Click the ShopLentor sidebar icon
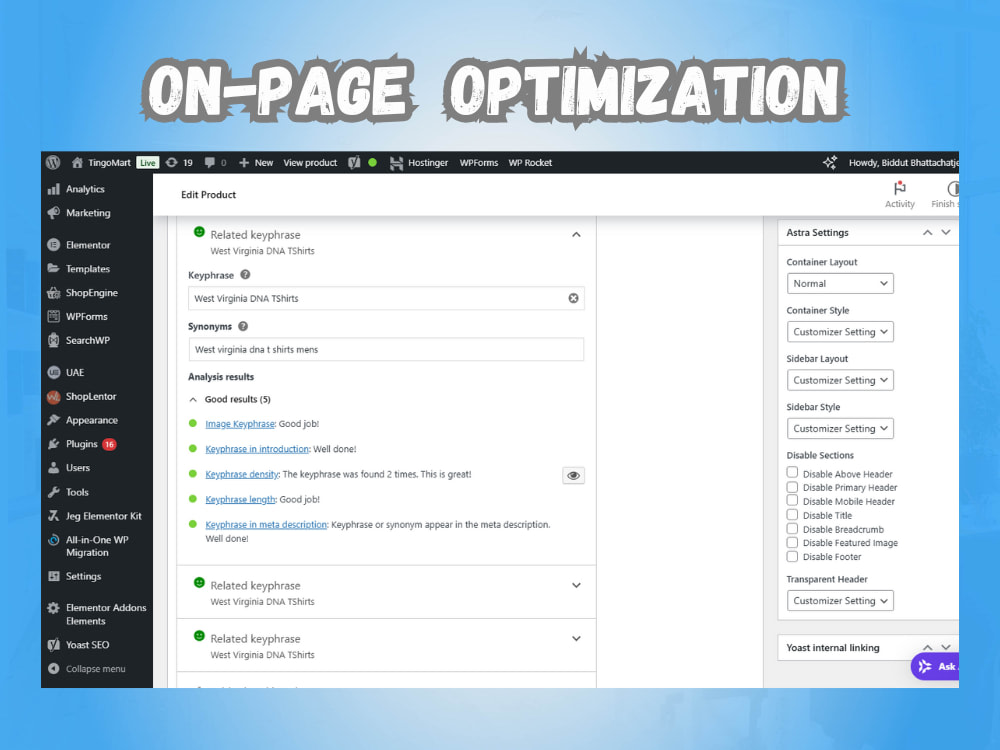Image resolution: width=1000 pixels, height=750 pixels. (54, 396)
